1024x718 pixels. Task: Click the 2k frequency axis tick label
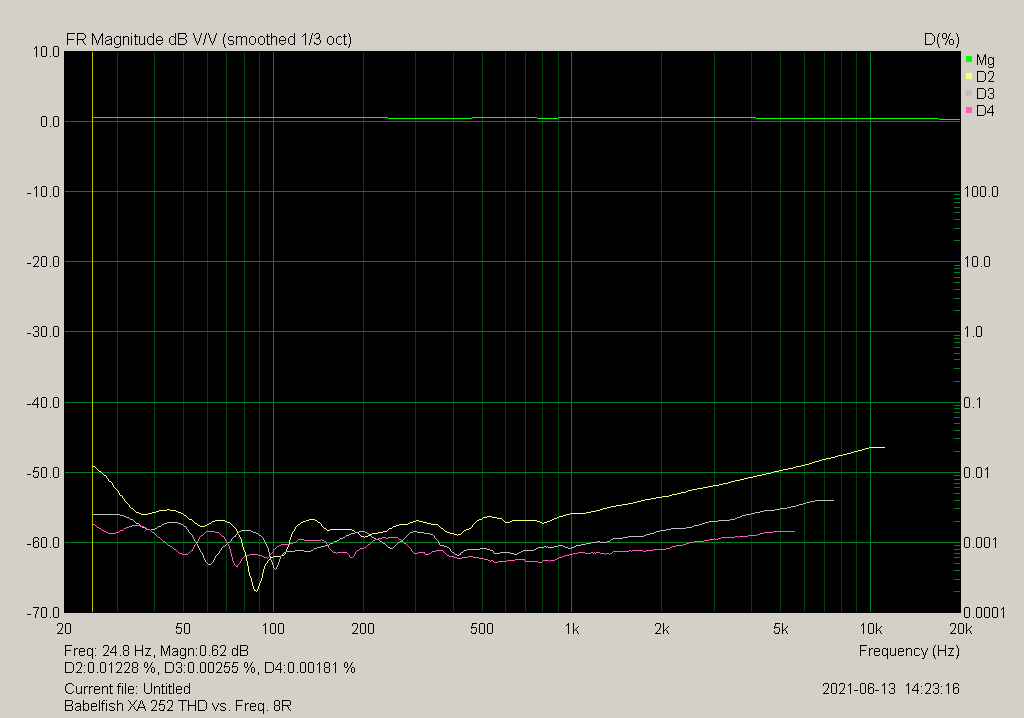(662, 629)
